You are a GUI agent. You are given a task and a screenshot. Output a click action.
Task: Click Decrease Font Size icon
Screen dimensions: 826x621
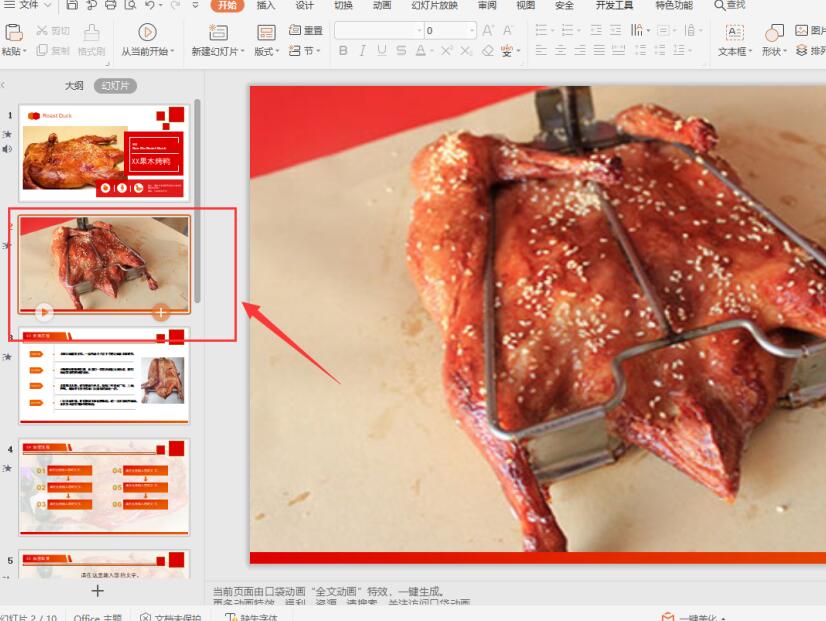(x=508, y=31)
